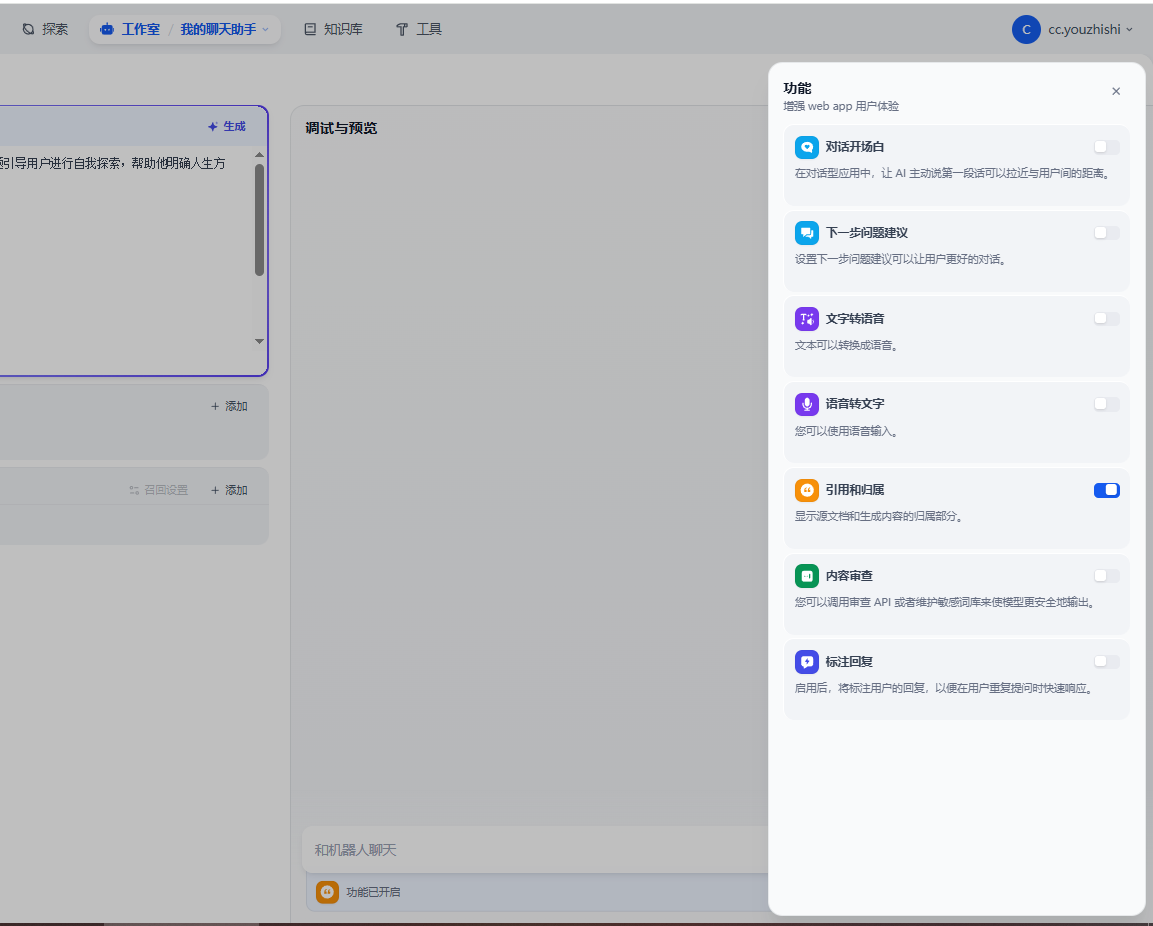The height and width of the screenshot is (926, 1153).
Task: Click 添加 next to 召回设置
Action: pos(229,490)
